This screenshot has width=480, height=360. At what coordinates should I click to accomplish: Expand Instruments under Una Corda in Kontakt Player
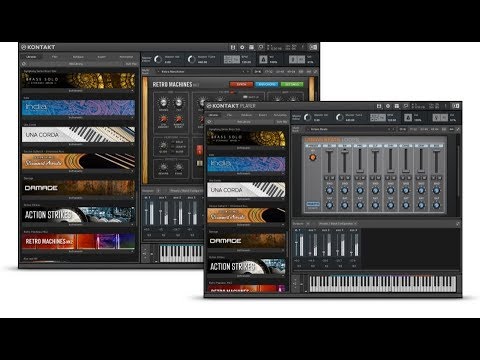[x=246, y=199]
